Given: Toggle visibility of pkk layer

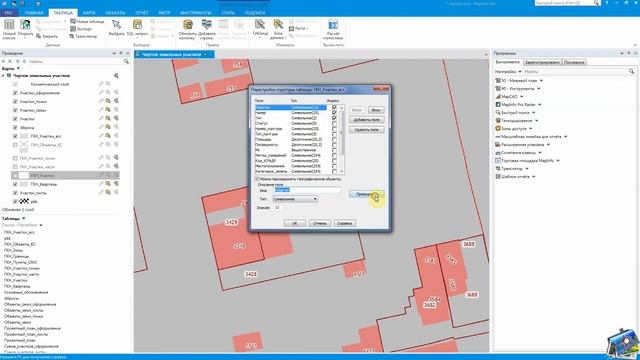Looking at the screenshot, I should (x=15, y=201).
